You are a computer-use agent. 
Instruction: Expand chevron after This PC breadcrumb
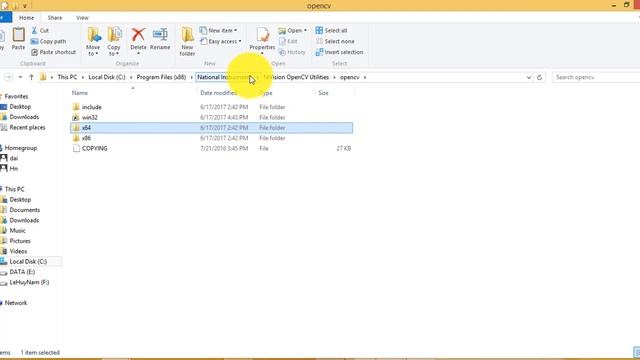(x=83, y=77)
